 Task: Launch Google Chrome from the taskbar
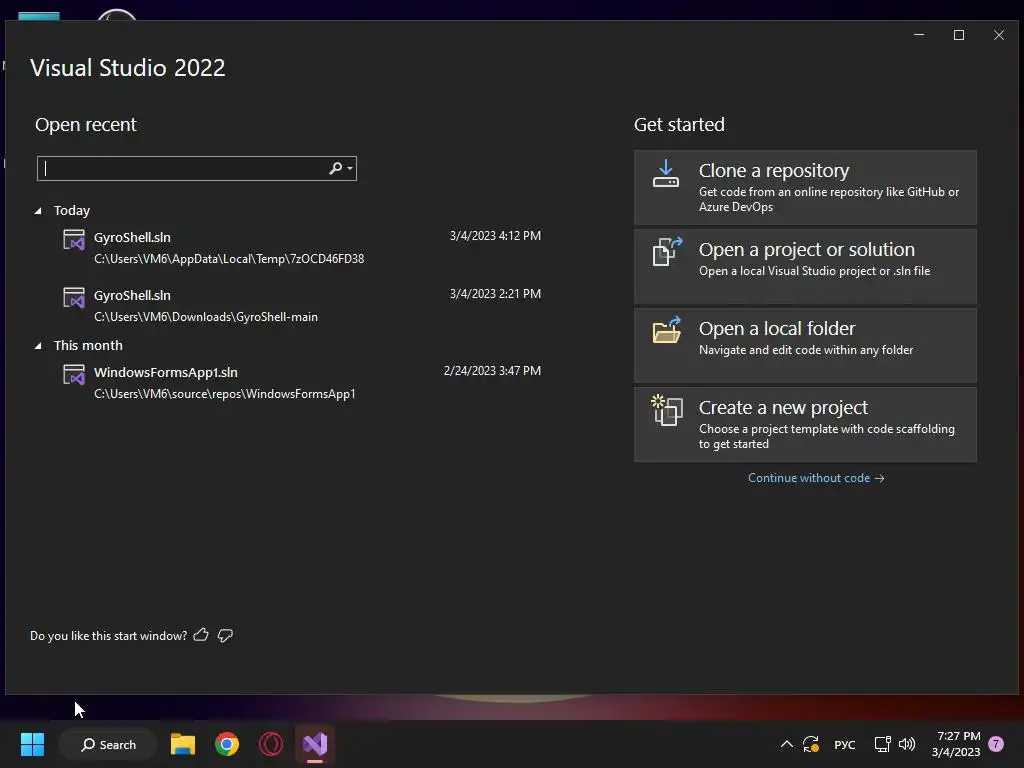tap(227, 744)
